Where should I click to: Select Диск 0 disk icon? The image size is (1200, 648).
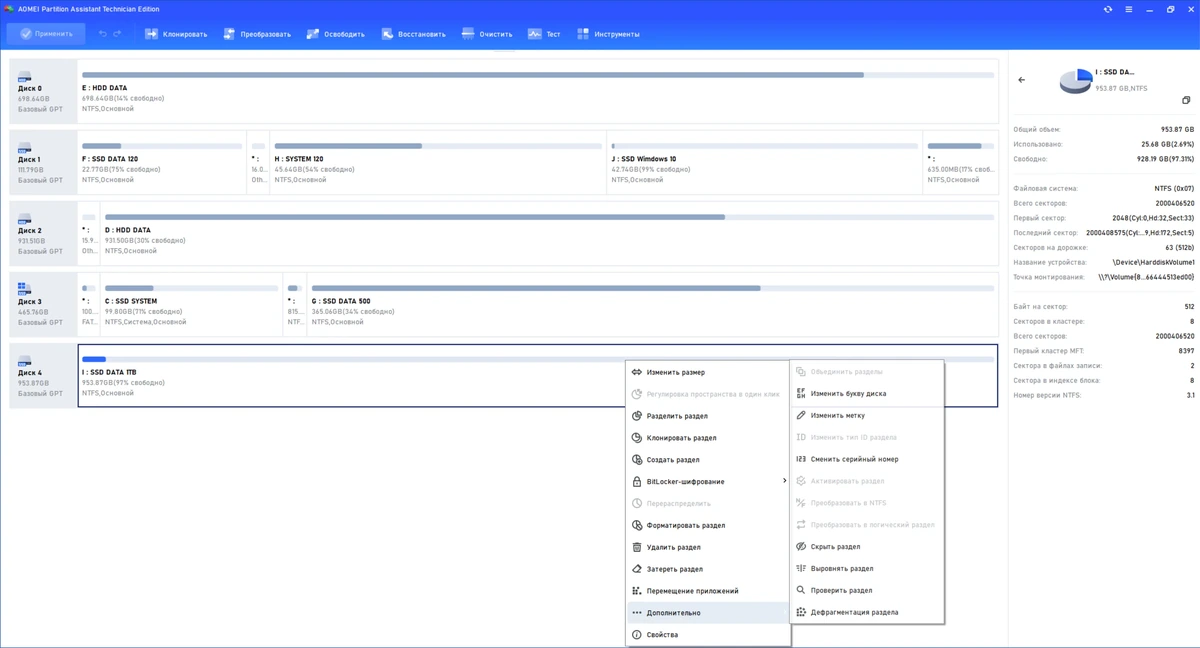(25, 77)
